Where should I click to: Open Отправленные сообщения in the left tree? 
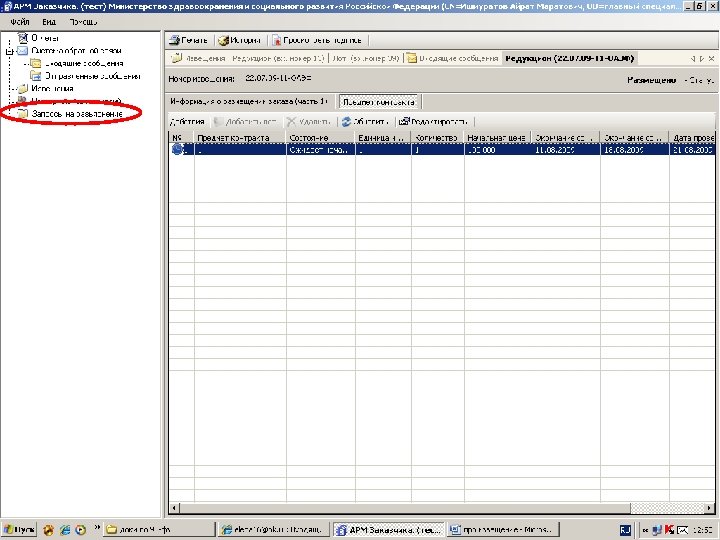(92, 76)
